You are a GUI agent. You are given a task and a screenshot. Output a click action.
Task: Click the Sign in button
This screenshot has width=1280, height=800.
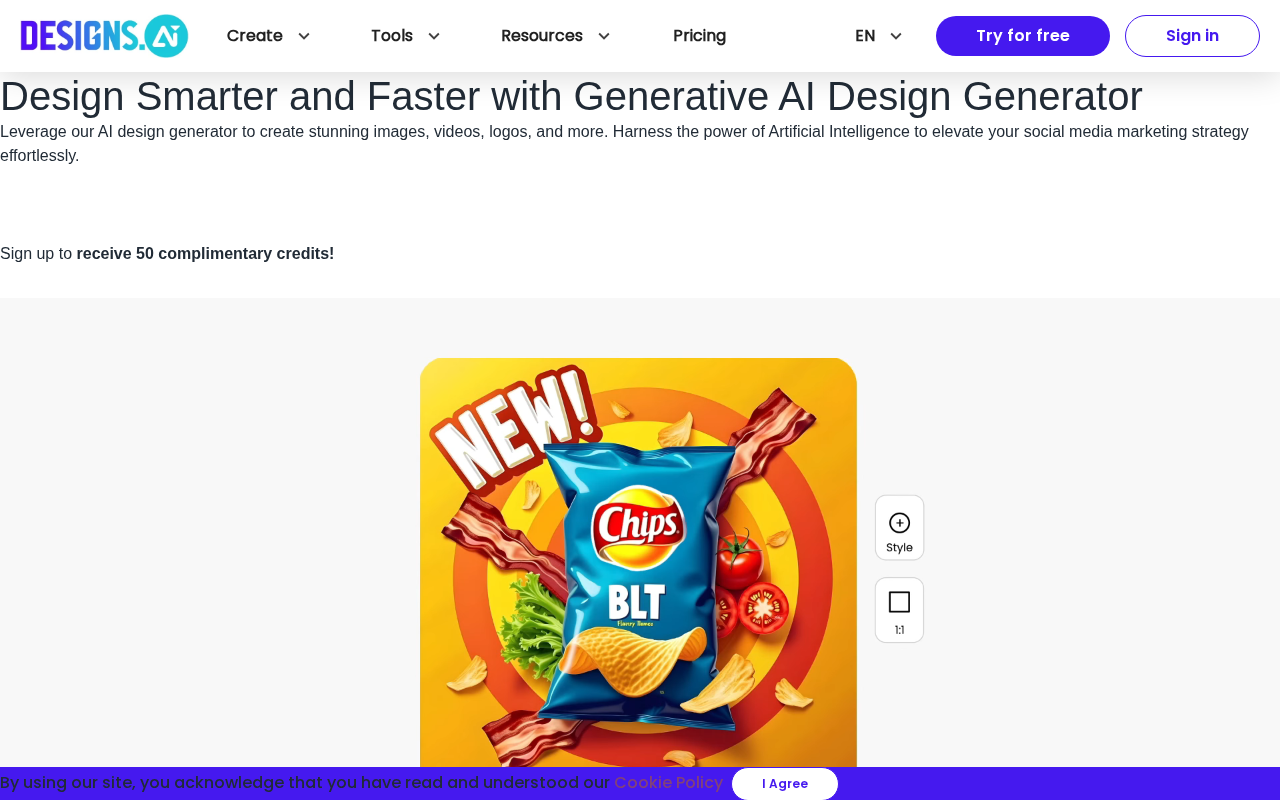[1192, 36]
